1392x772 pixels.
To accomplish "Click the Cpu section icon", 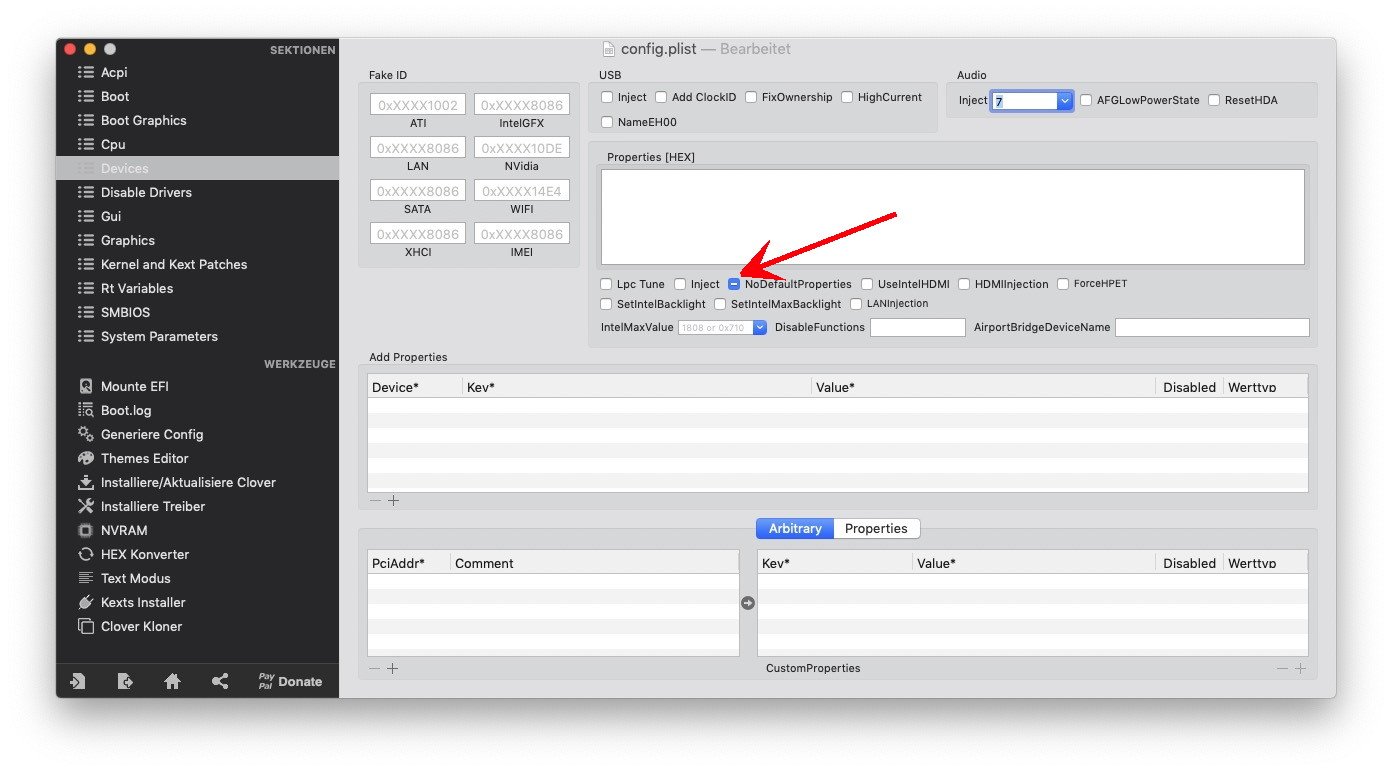I will [x=86, y=144].
